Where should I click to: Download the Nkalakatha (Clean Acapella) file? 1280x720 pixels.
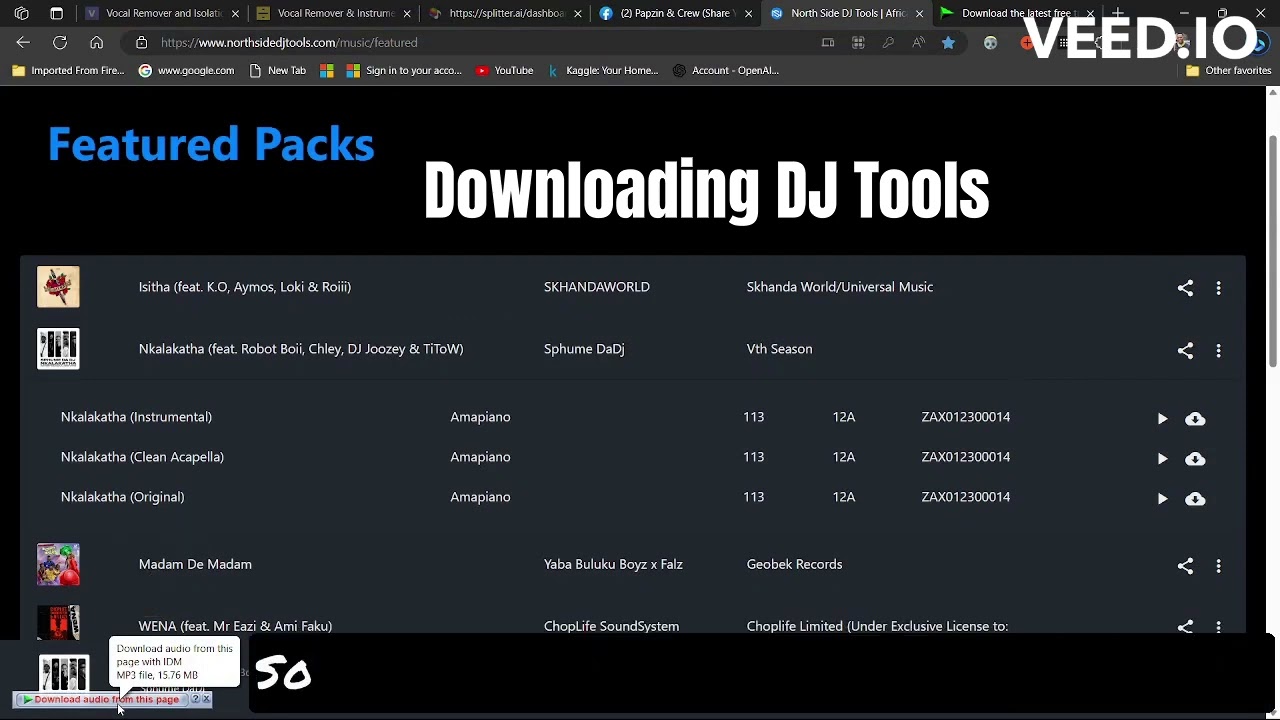1195,459
